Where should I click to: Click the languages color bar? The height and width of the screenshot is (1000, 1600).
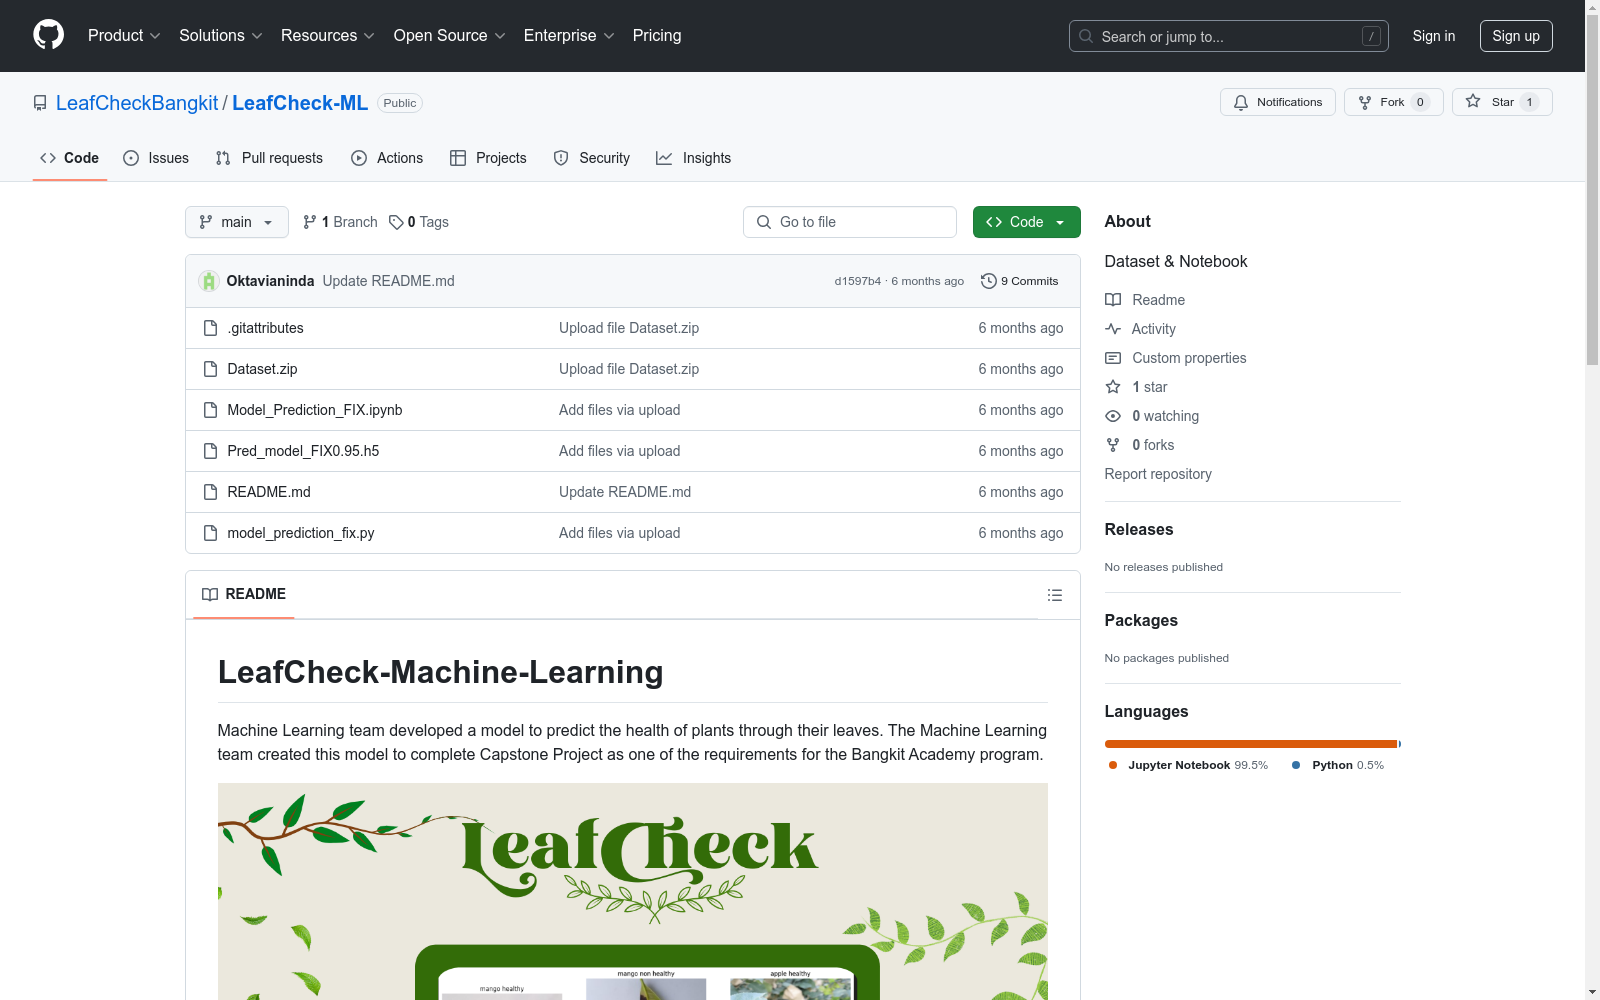pyautogui.click(x=1253, y=744)
